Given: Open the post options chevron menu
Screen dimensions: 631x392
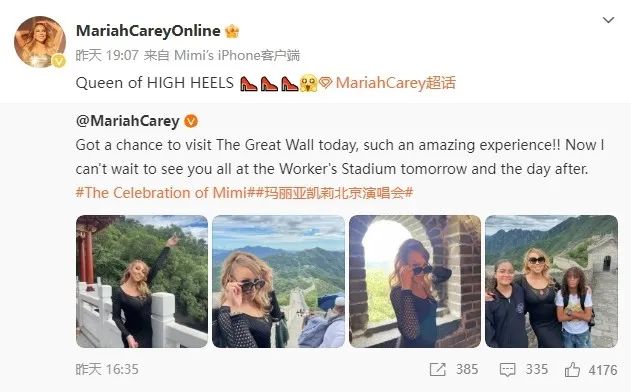Looking at the screenshot, I should pos(608,20).
